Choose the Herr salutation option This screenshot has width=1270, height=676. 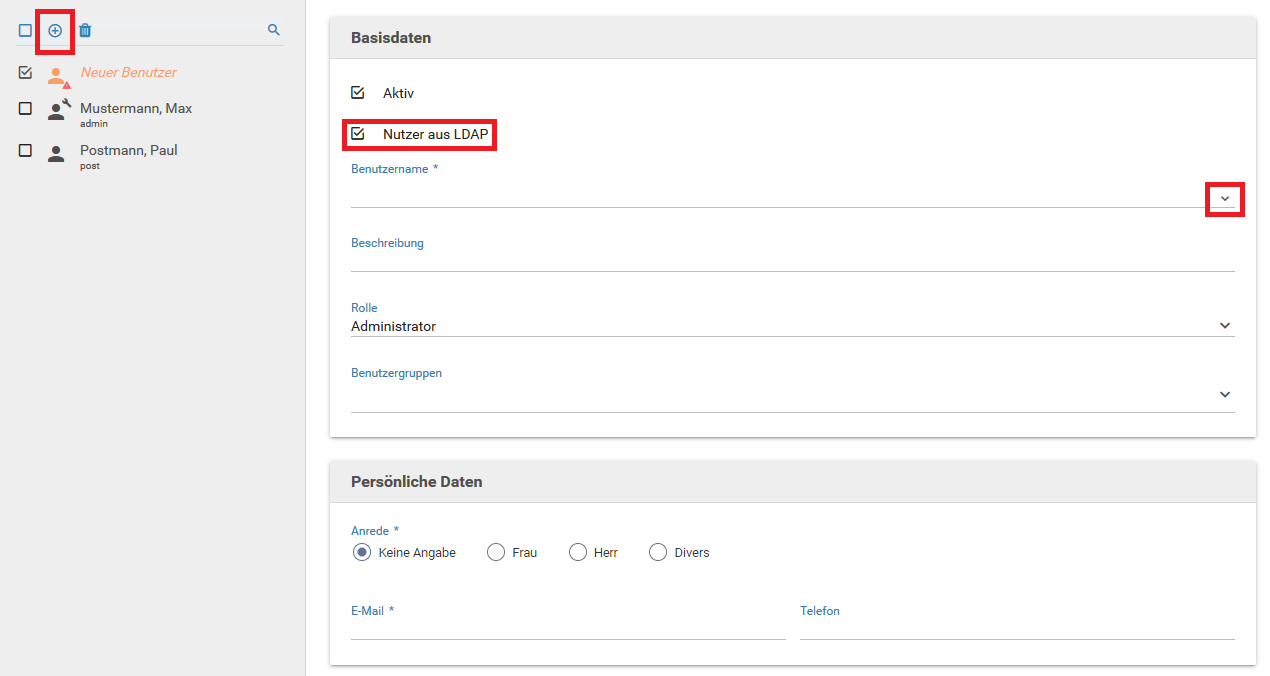pyautogui.click(x=578, y=552)
